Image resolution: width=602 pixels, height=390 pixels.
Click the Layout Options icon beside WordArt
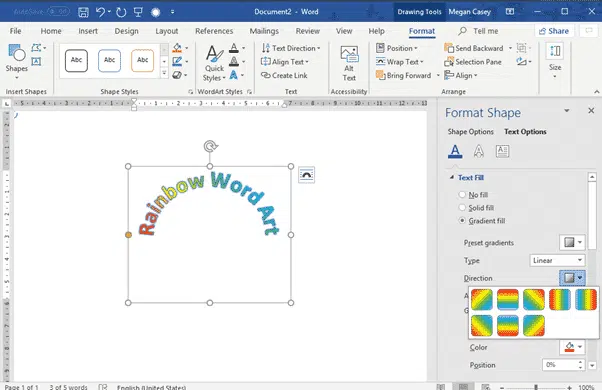pos(306,175)
